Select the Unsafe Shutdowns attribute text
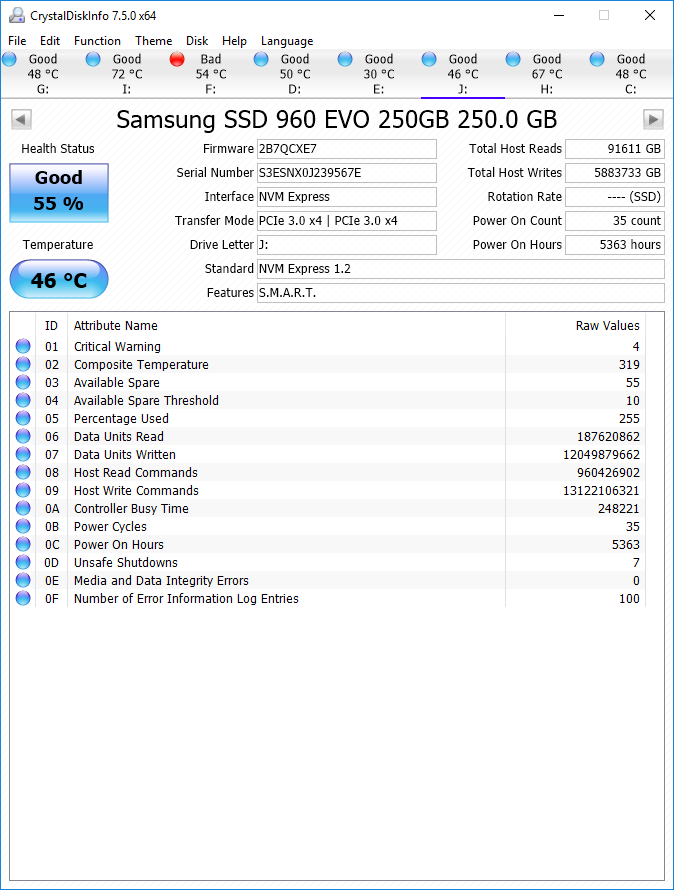The image size is (674, 890). tap(125, 562)
